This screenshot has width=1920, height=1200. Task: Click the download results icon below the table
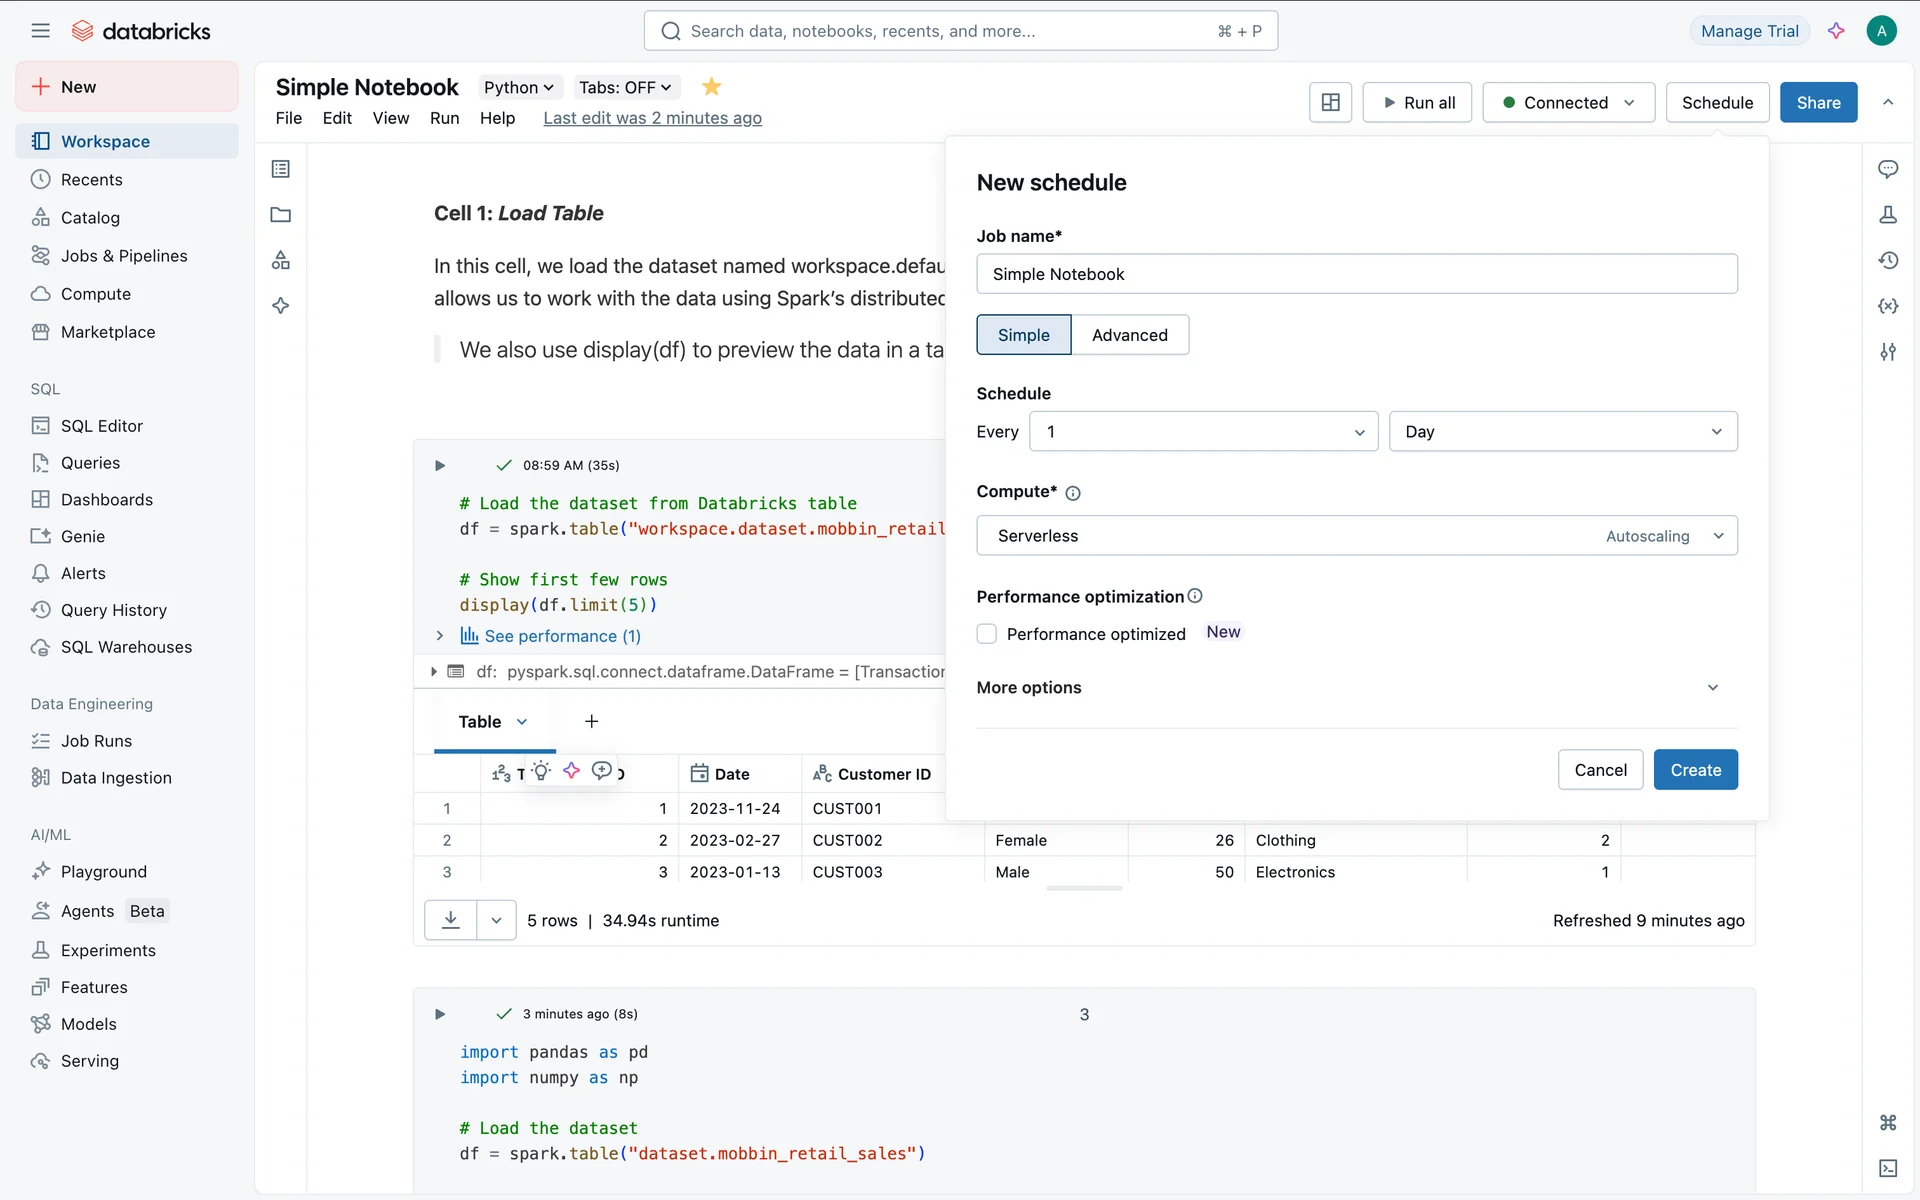(451, 920)
